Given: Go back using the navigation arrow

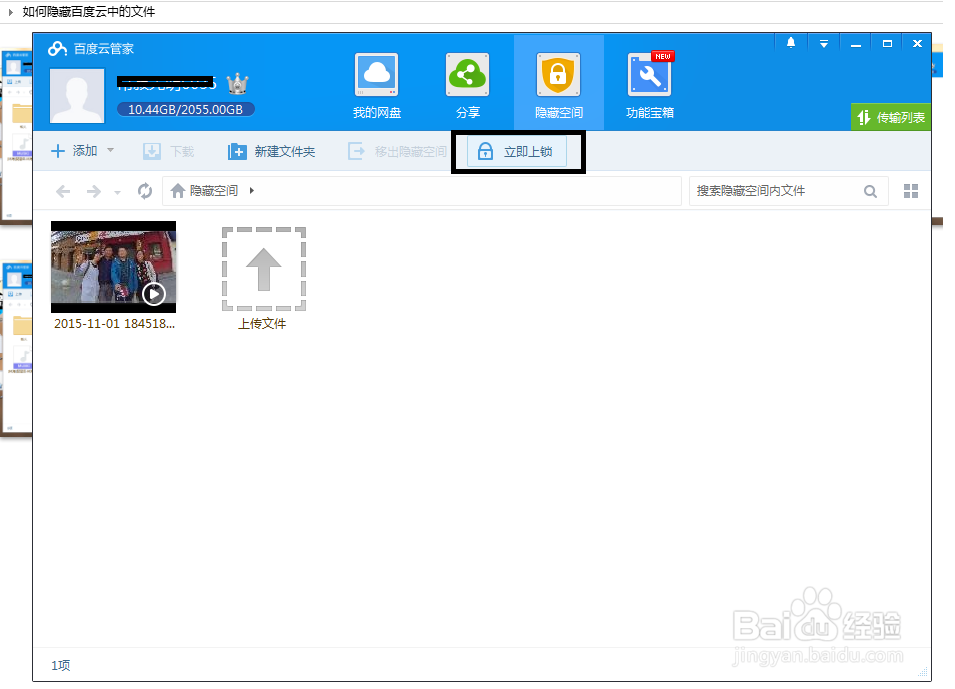Looking at the screenshot, I should click(x=62, y=191).
